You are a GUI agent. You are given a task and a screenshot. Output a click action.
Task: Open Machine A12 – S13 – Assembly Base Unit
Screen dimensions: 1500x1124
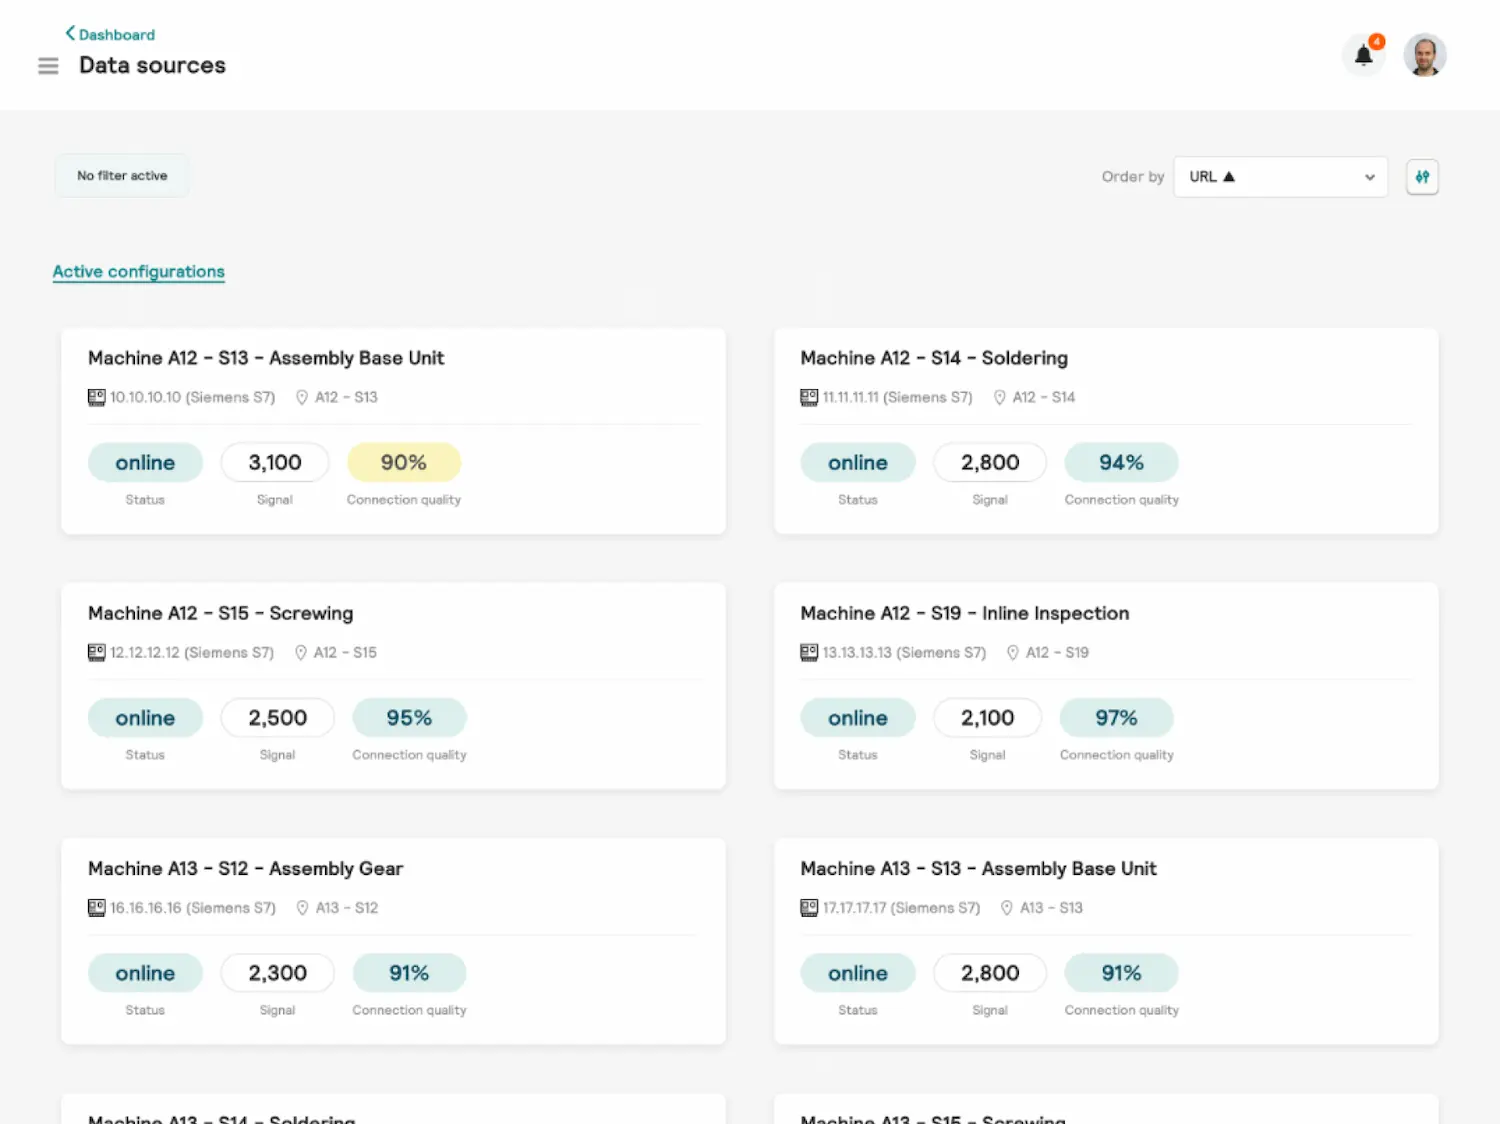266,358
